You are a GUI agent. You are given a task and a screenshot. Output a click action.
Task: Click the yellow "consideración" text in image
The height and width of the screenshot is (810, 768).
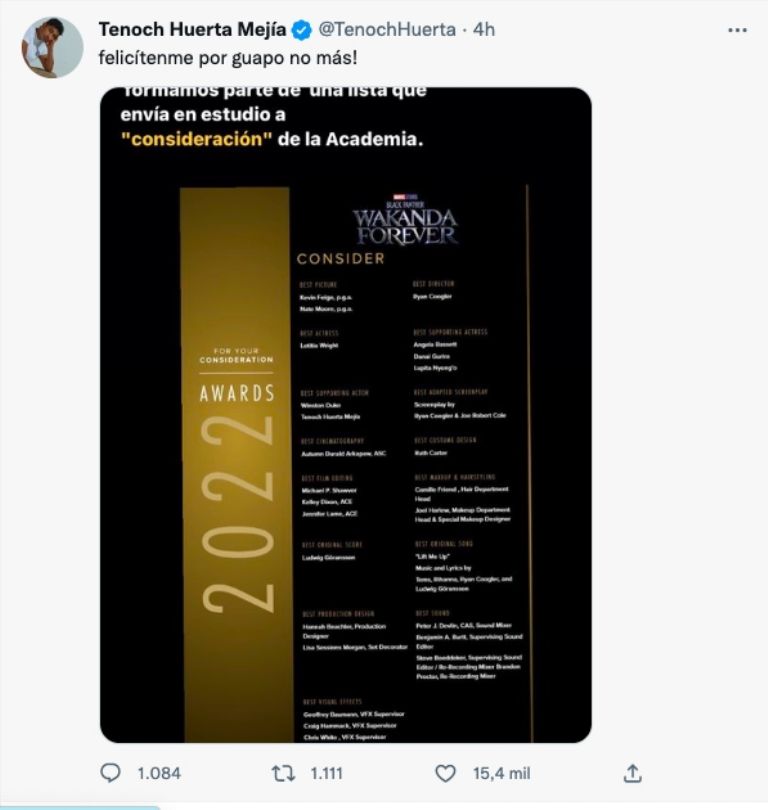click(196, 139)
